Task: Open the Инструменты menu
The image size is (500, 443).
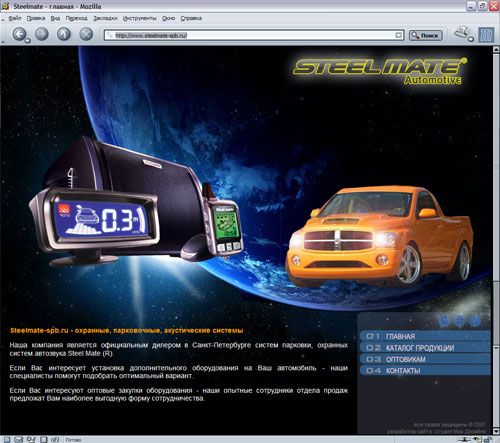Action: pos(139,18)
